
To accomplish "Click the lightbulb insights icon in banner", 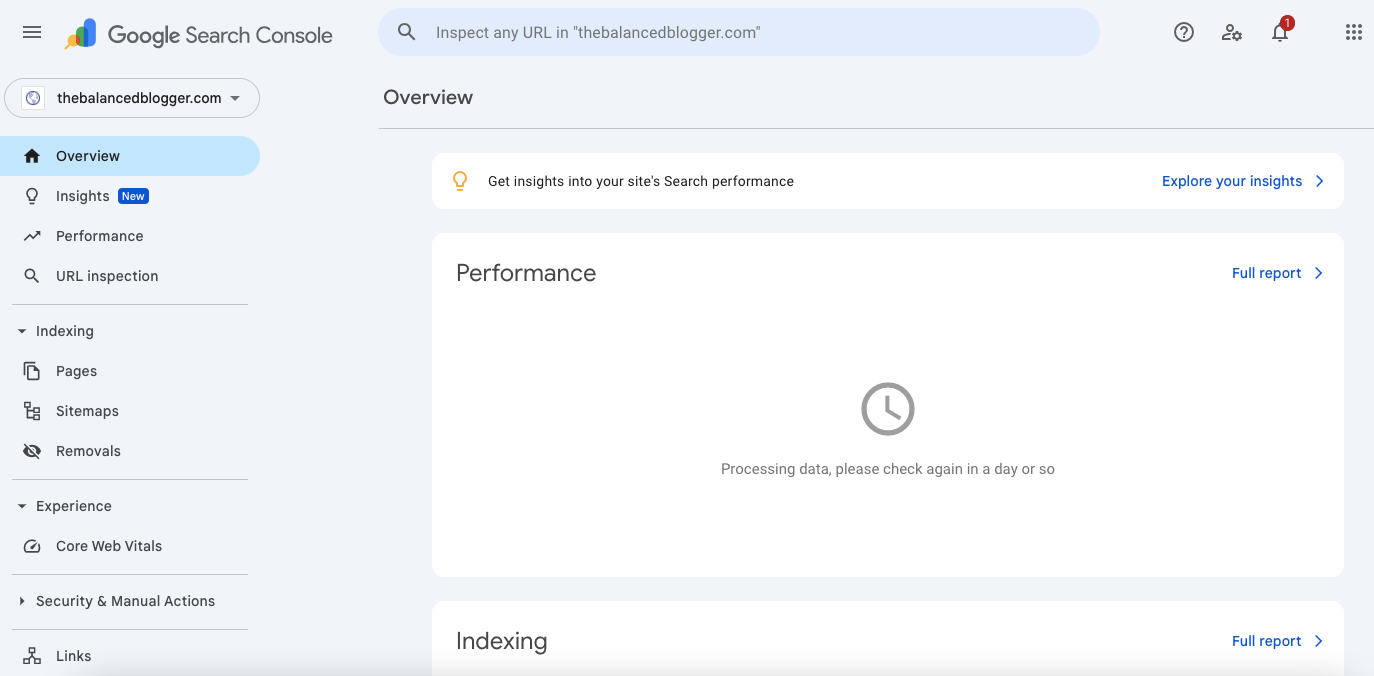I will click(x=460, y=181).
